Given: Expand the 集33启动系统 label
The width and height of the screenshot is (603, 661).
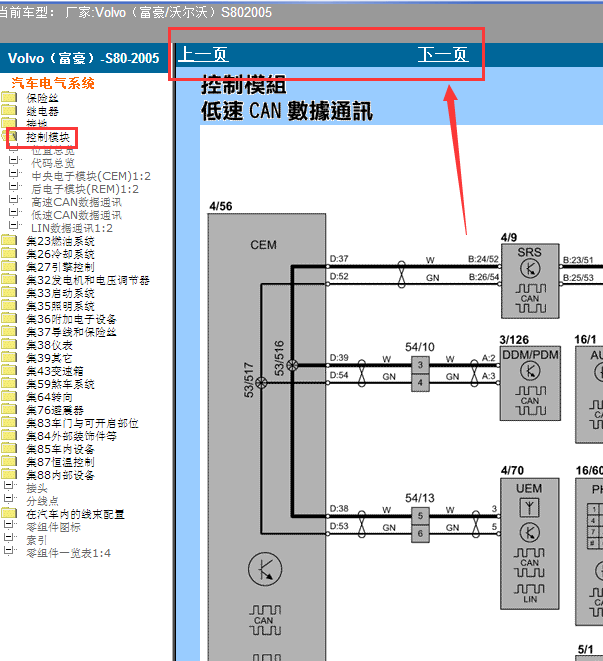Looking at the screenshot, I should (x=60, y=293).
